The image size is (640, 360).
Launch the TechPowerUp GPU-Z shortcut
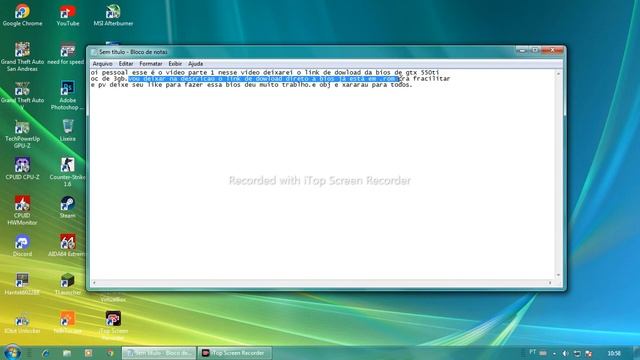click(x=22, y=134)
